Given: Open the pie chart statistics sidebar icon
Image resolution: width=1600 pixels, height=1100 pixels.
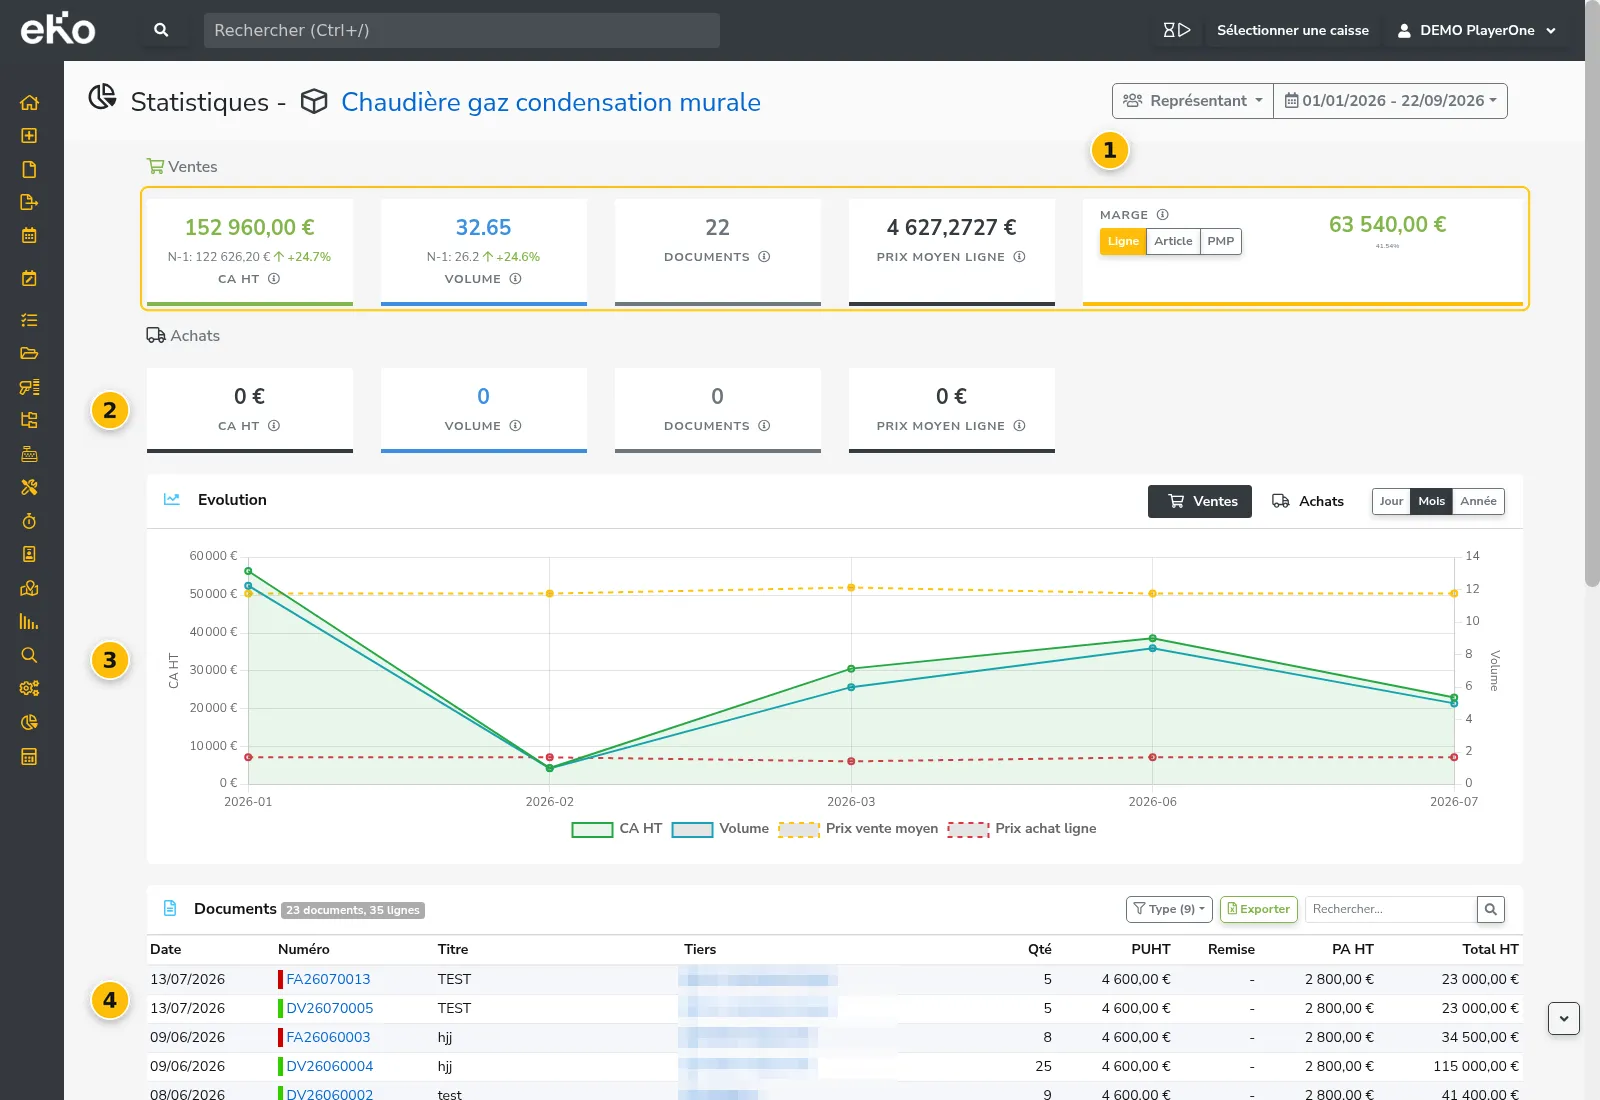Looking at the screenshot, I should point(29,722).
